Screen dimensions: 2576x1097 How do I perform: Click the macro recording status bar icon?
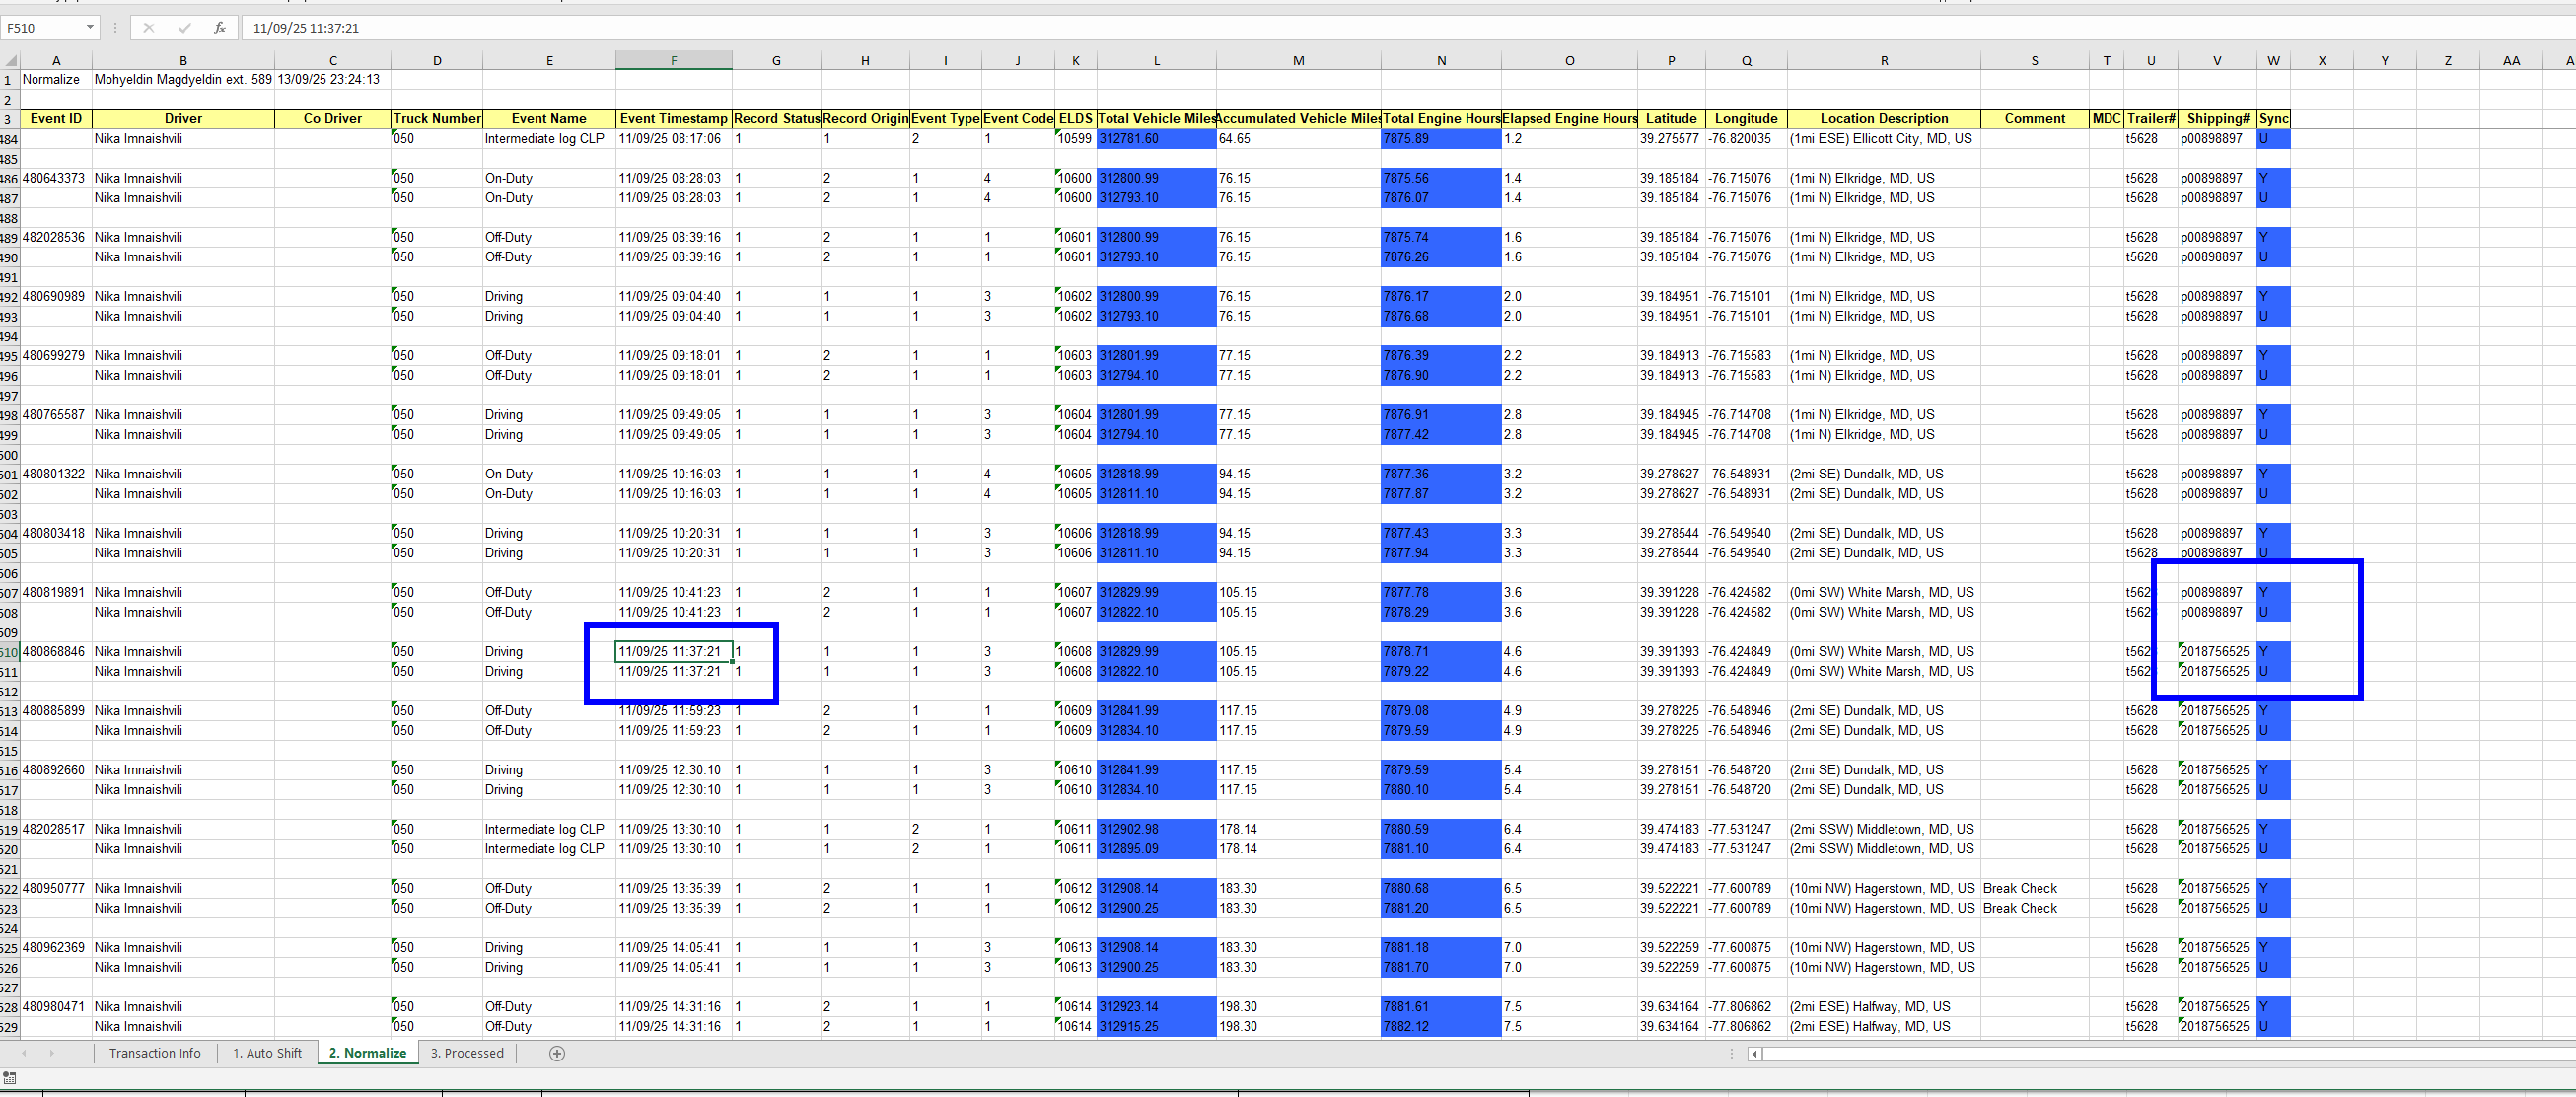click(10, 1077)
